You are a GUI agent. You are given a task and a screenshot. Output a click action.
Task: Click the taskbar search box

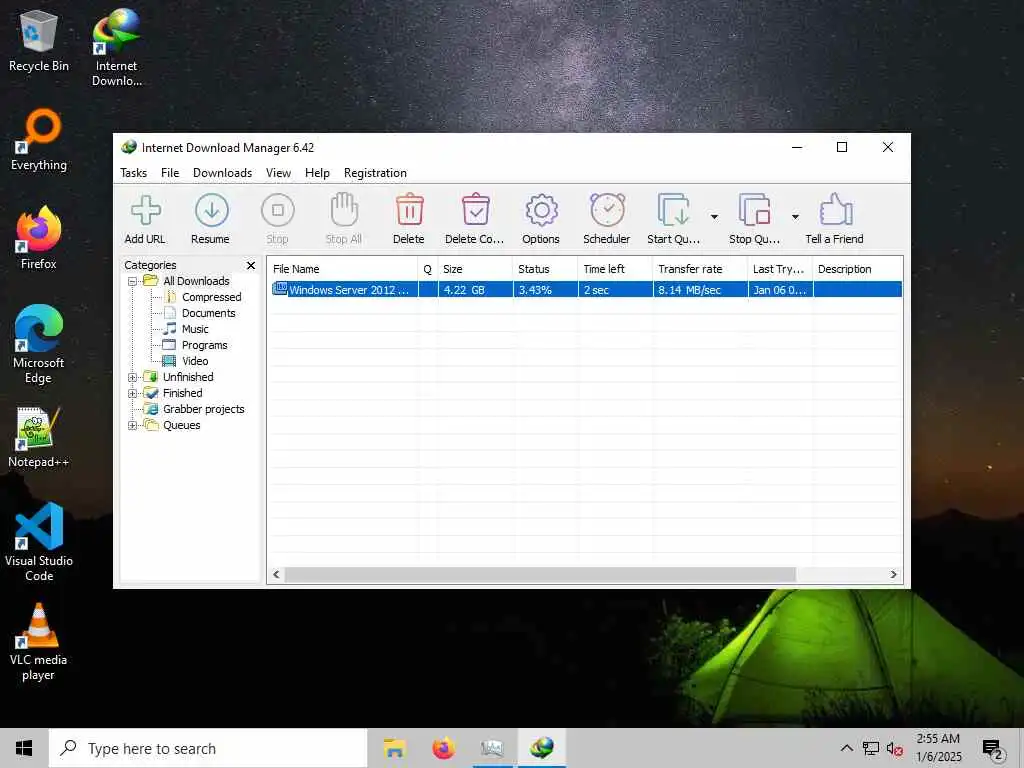[208, 748]
